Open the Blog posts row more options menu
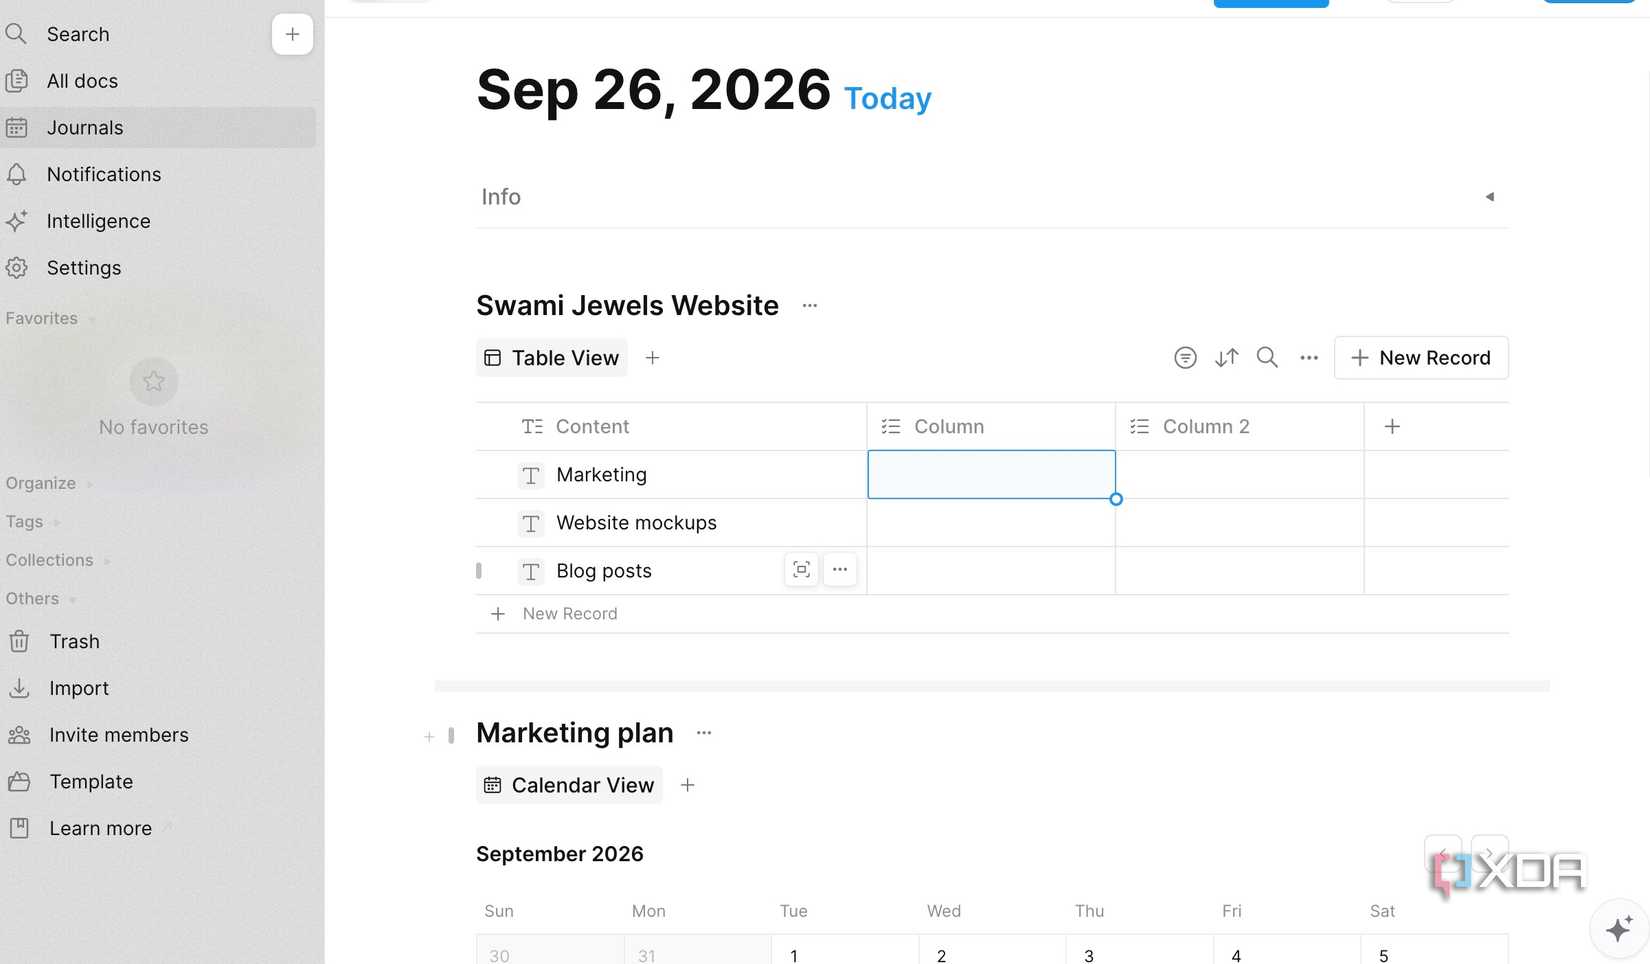Image resolution: width=1650 pixels, height=964 pixels. (840, 570)
